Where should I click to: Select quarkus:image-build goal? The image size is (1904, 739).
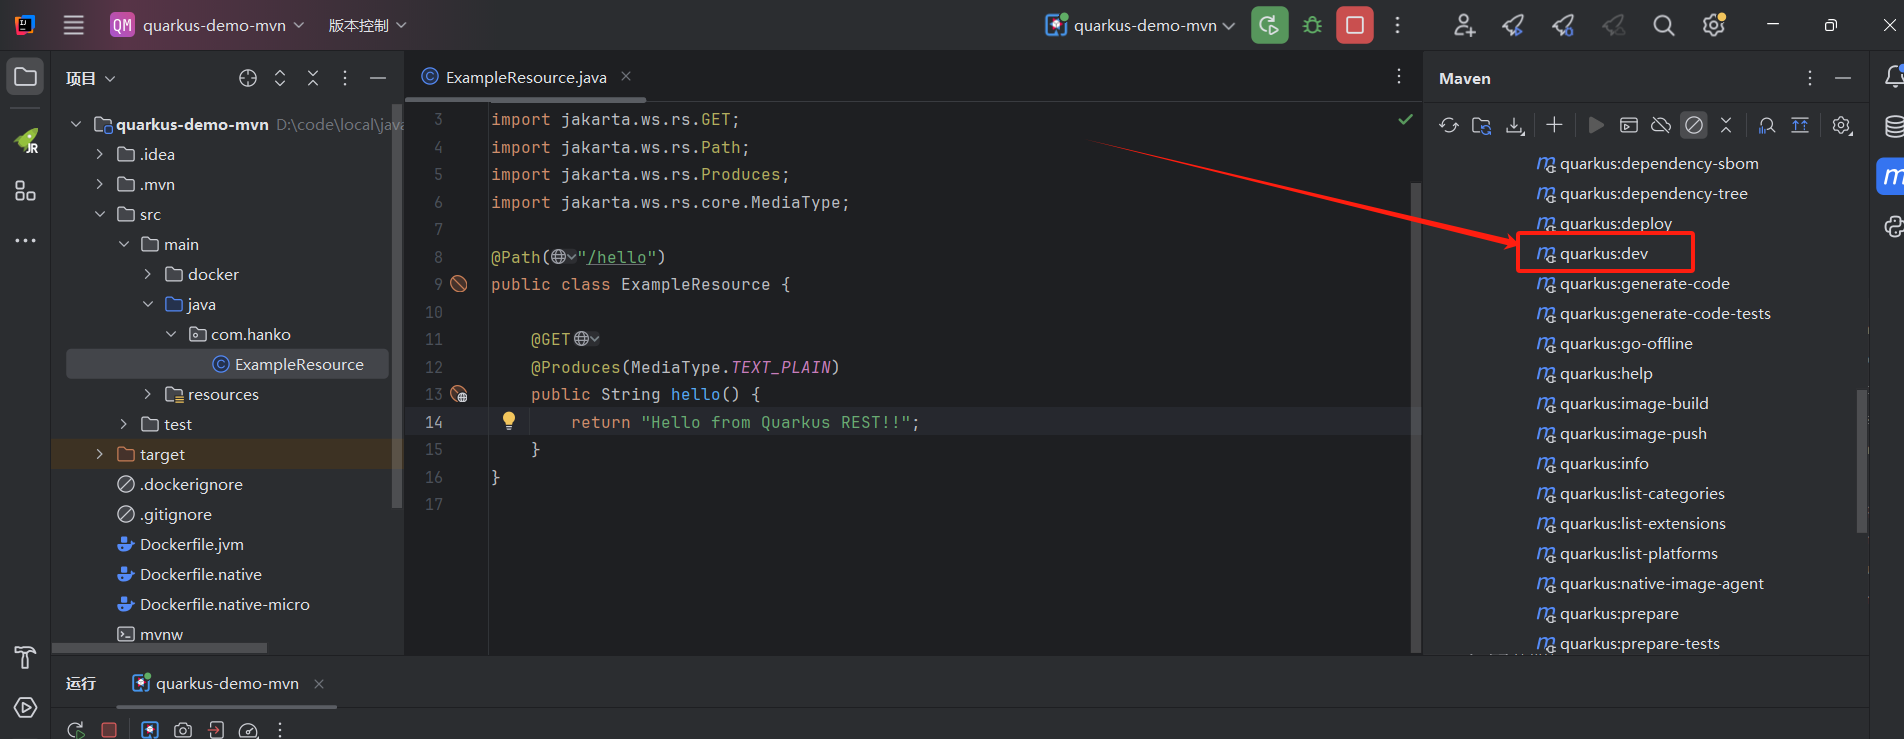click(1634, 403)
